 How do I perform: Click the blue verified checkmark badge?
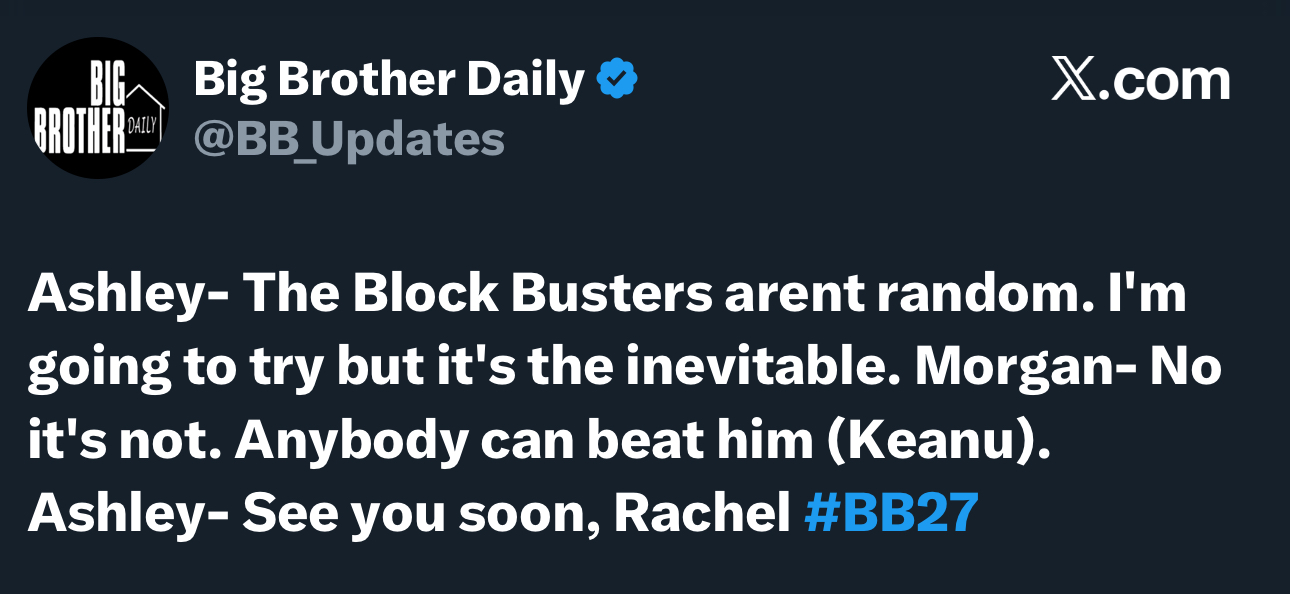coord(618,80)
